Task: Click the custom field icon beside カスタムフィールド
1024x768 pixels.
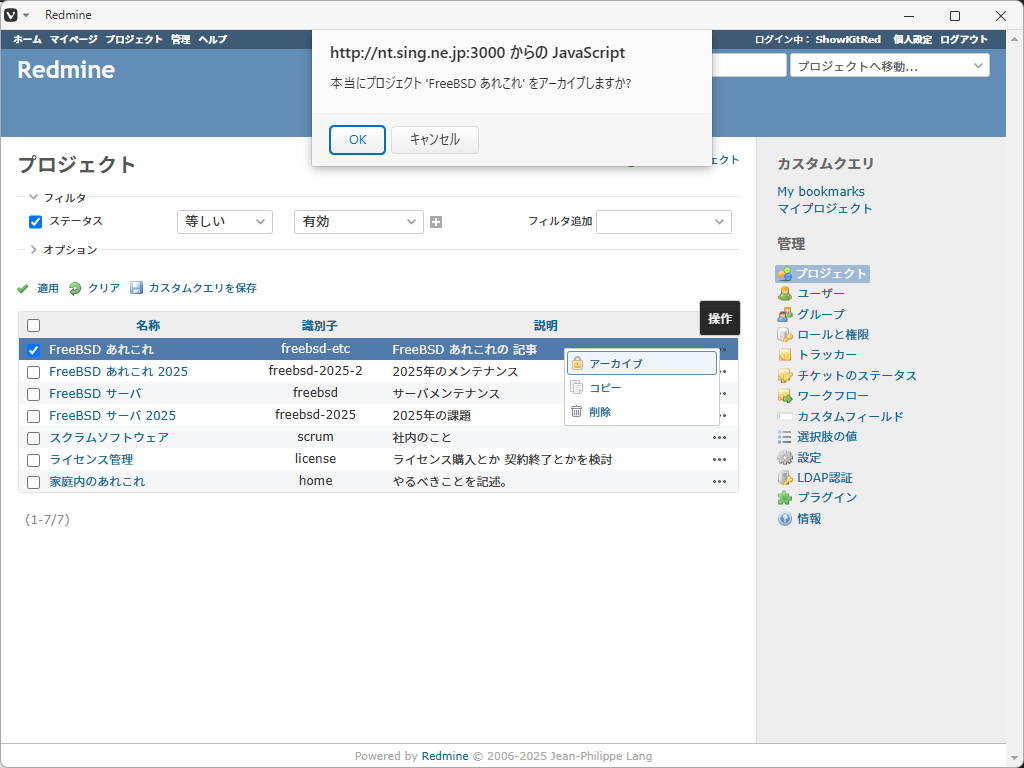Action: pyautogui.click(x=785, y=417)
